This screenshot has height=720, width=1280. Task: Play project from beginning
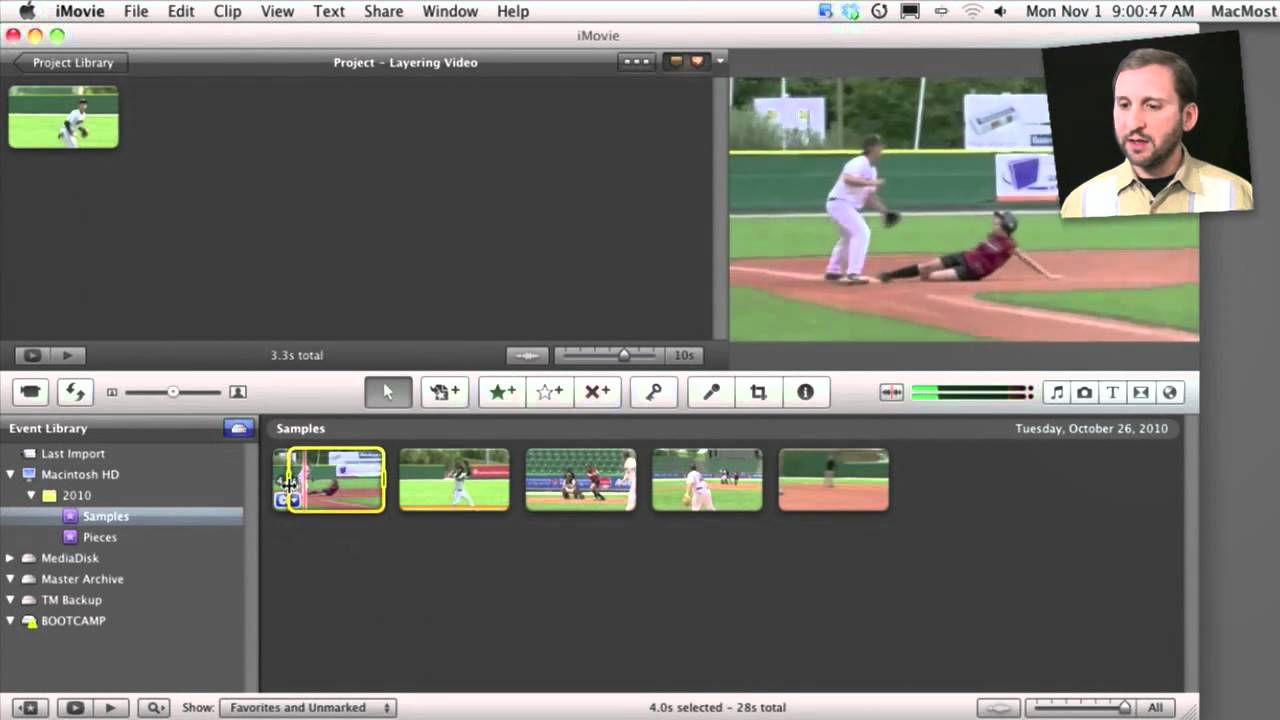(x=68, y=355)
